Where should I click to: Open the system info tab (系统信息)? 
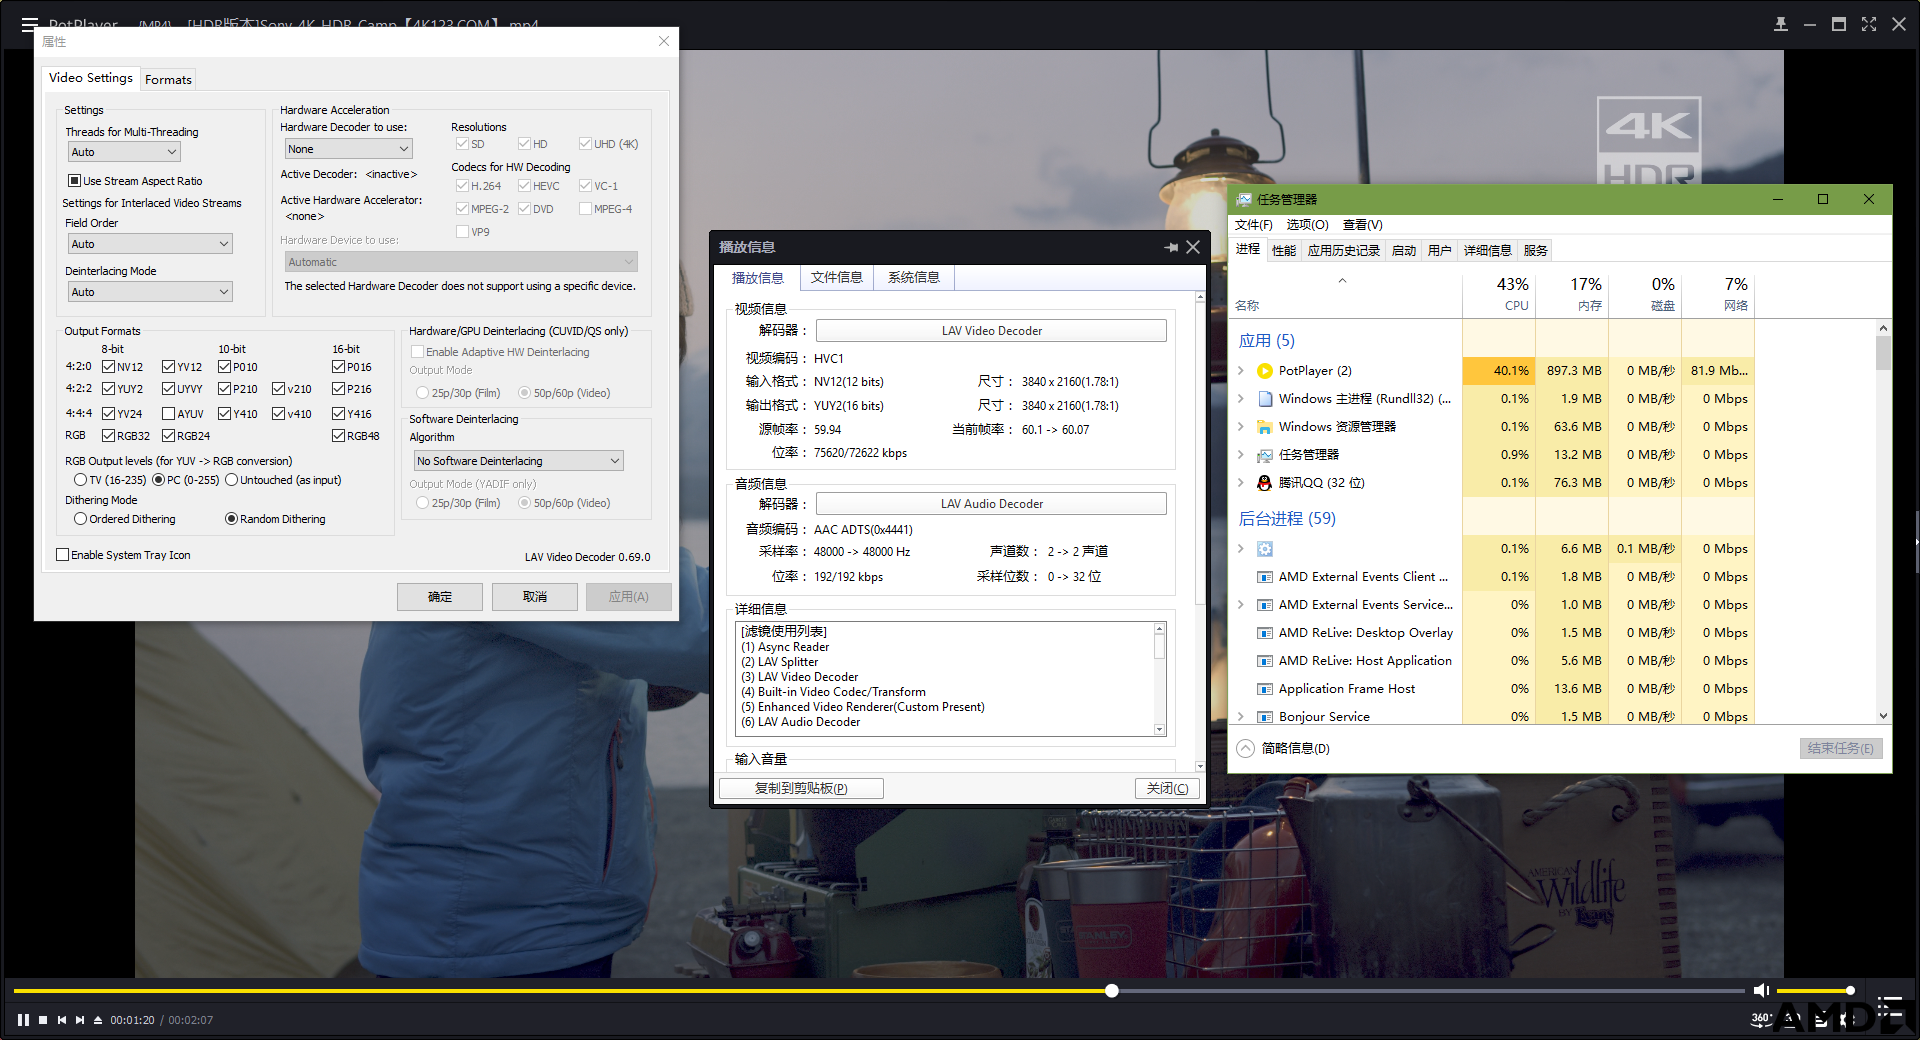coord(914,278)
